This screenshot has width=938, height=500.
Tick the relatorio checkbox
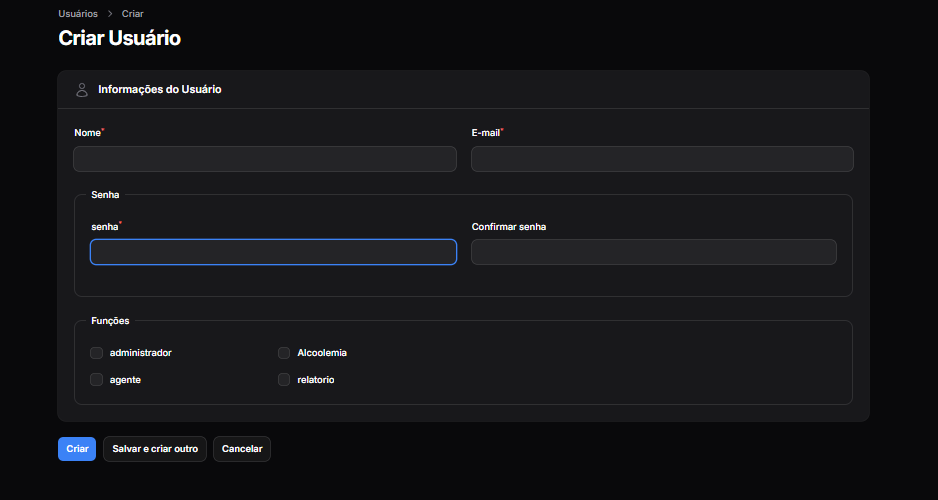tap(284, 380)
